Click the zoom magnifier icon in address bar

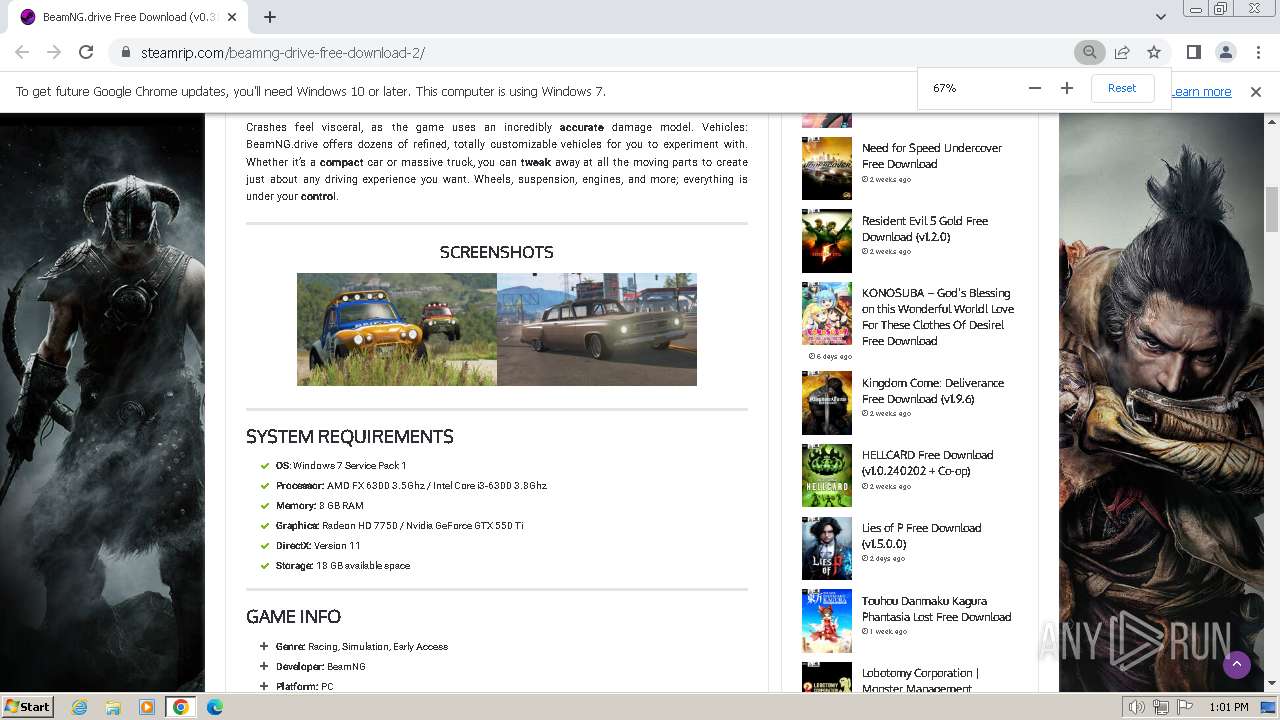pyautogui.click(x=1089, y=53)
